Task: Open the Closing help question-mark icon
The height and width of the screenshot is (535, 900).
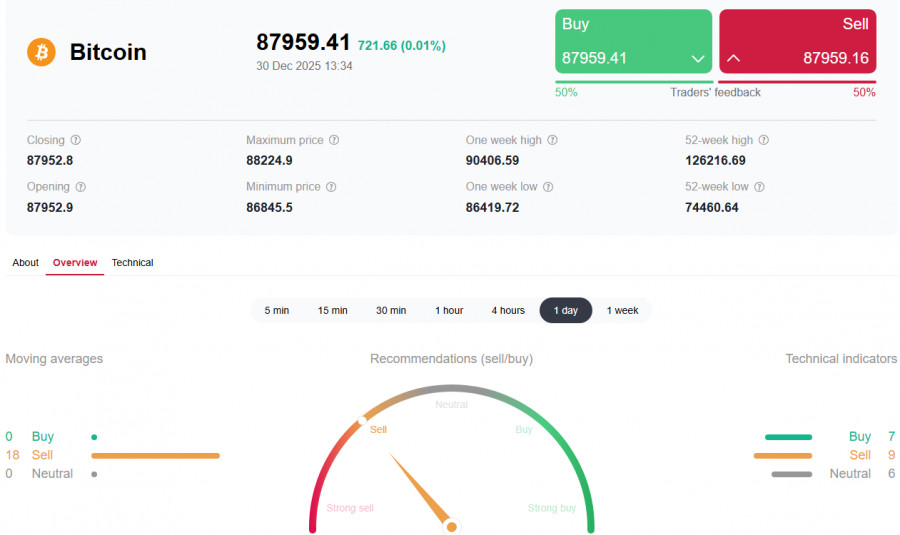Action: (76, 140)
